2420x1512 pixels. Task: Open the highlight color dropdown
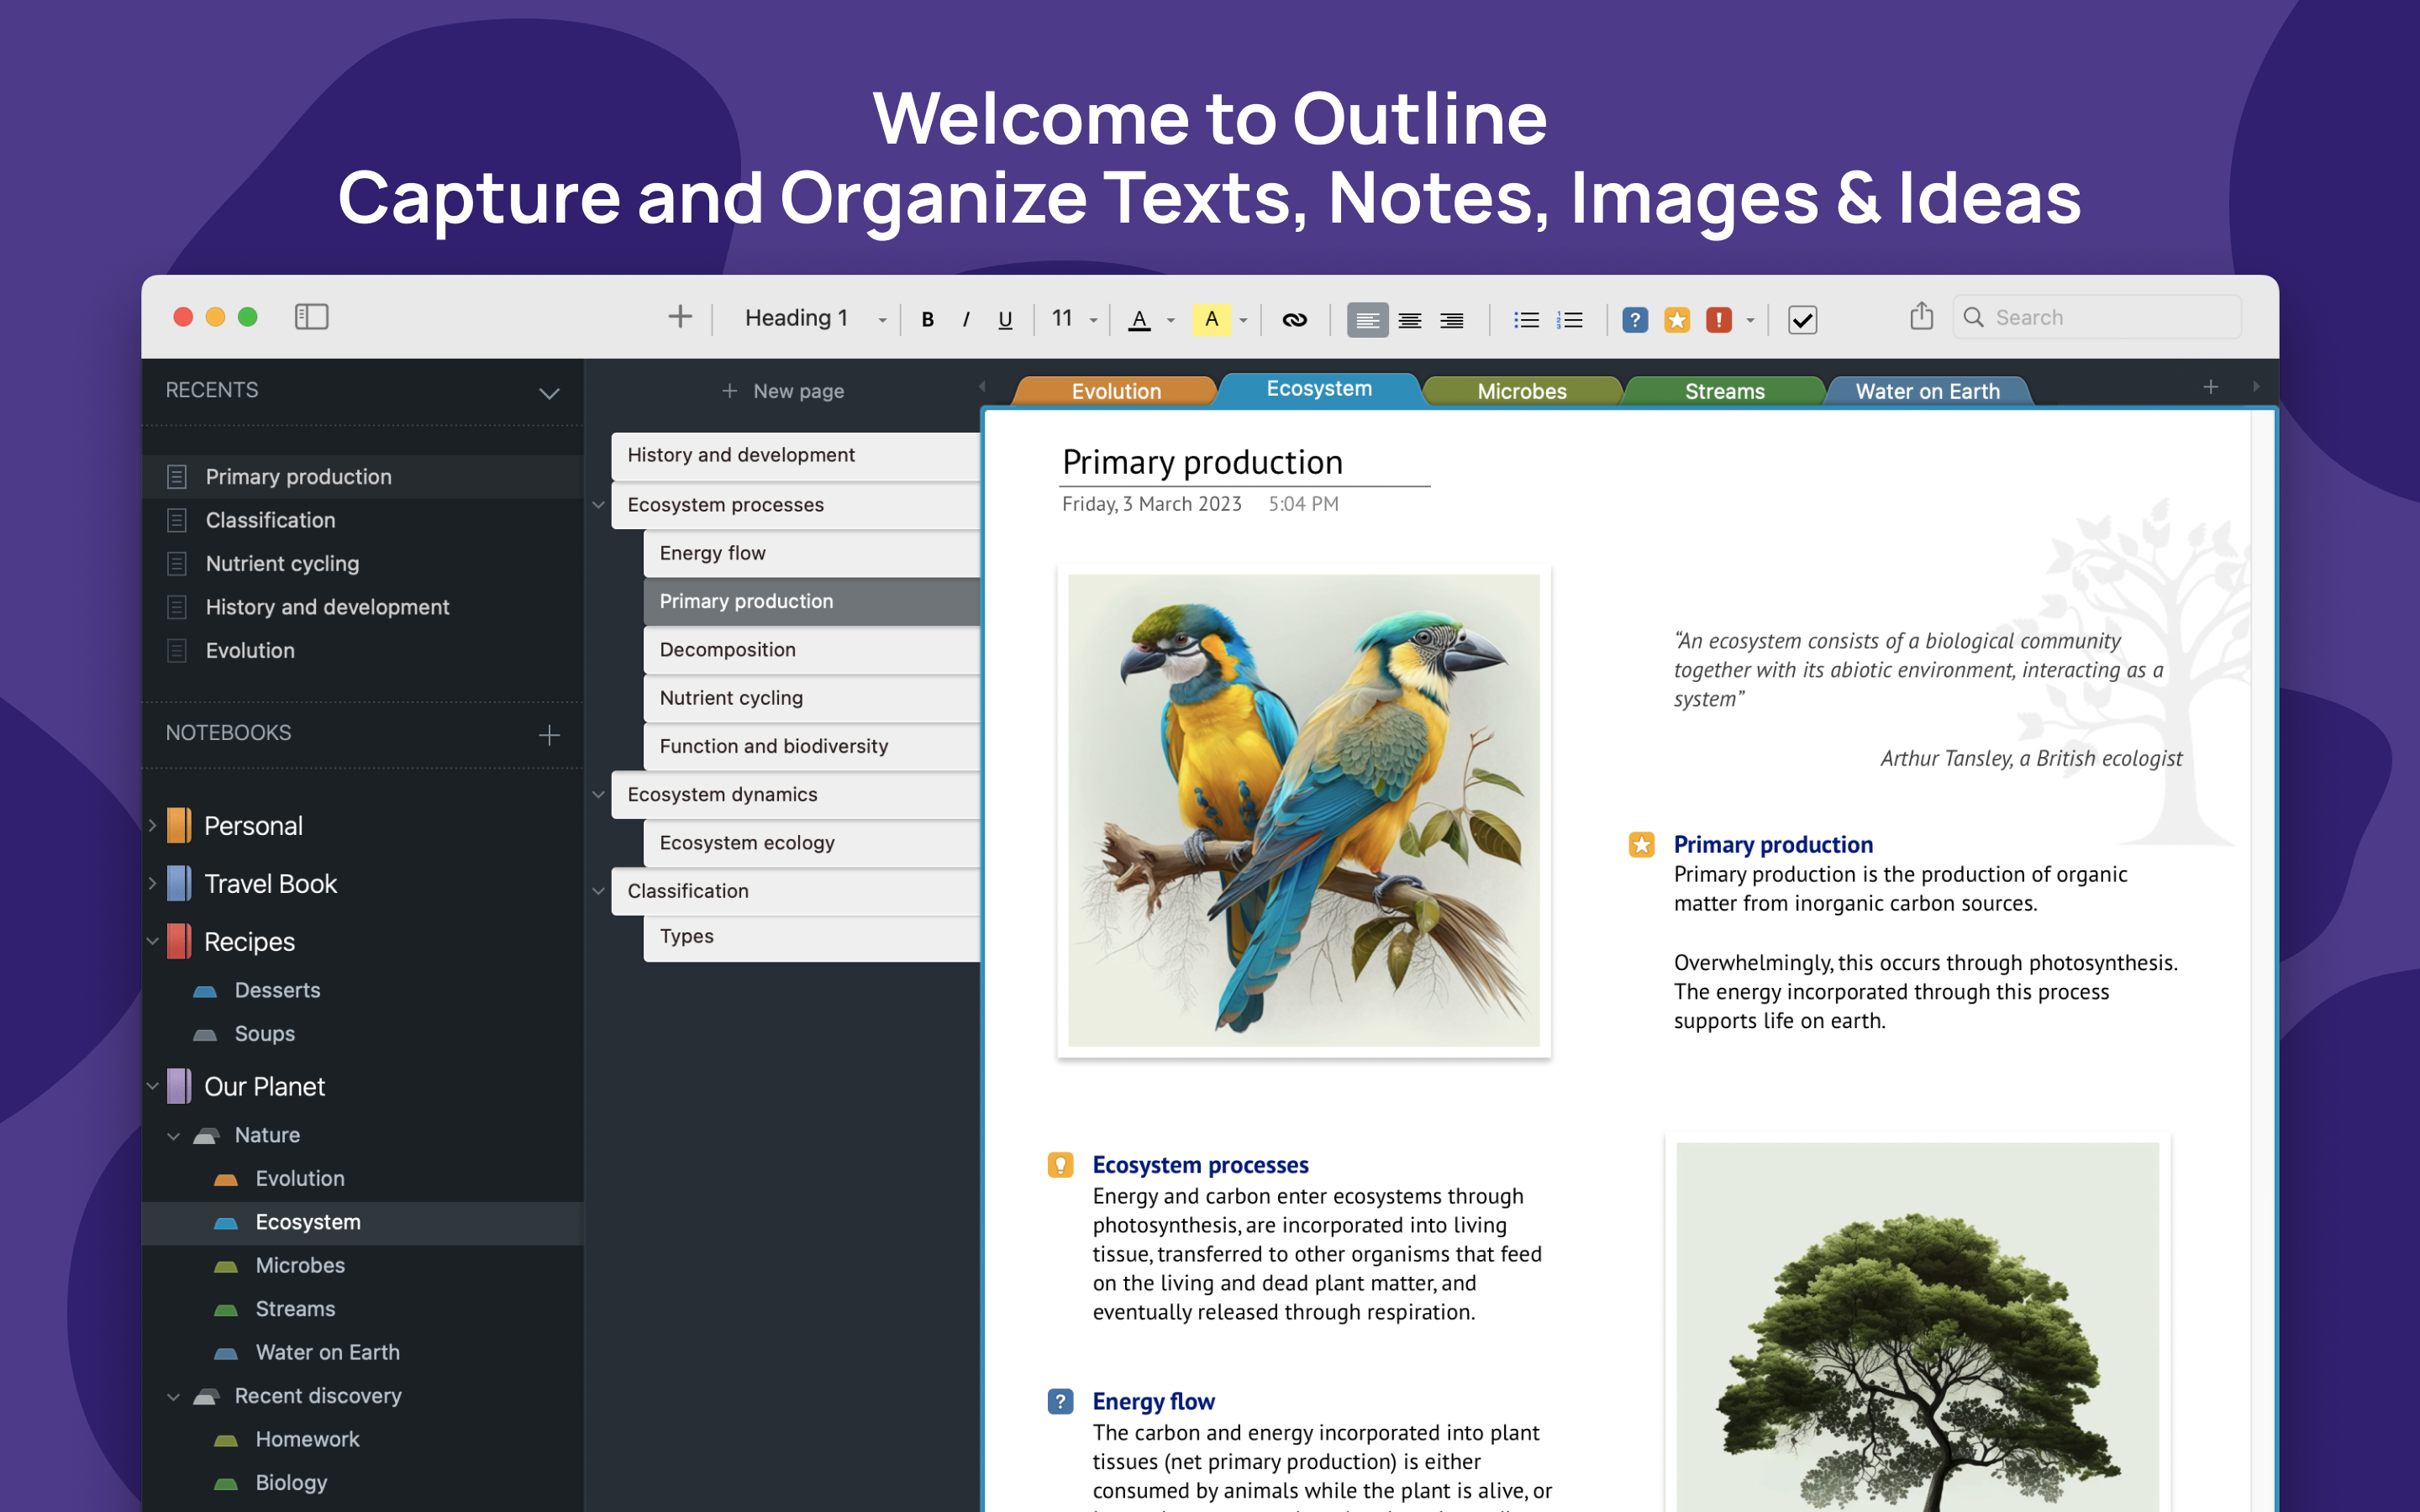(x=1243, y=318)
